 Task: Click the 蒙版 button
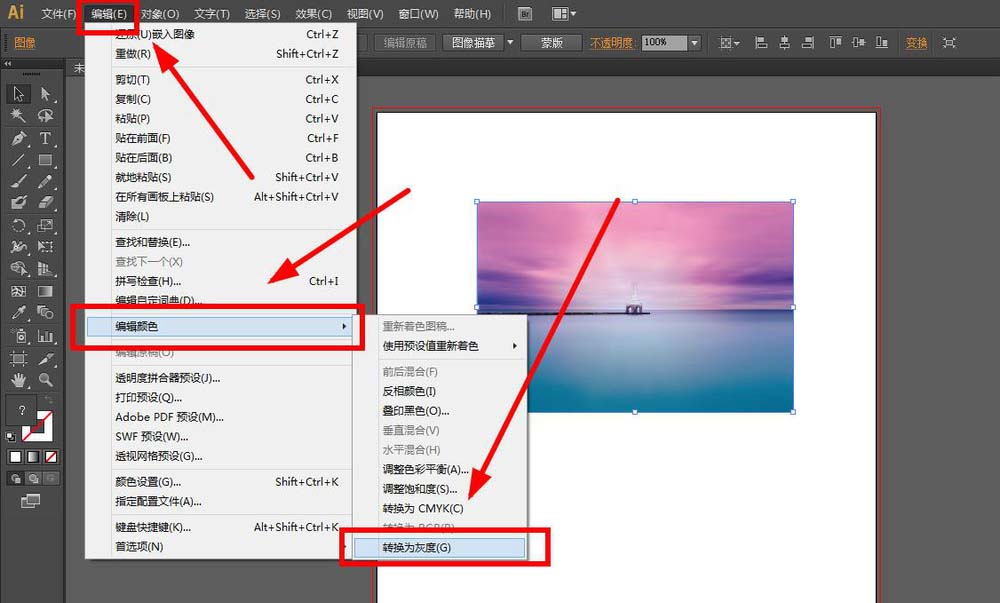pos(551,42)
